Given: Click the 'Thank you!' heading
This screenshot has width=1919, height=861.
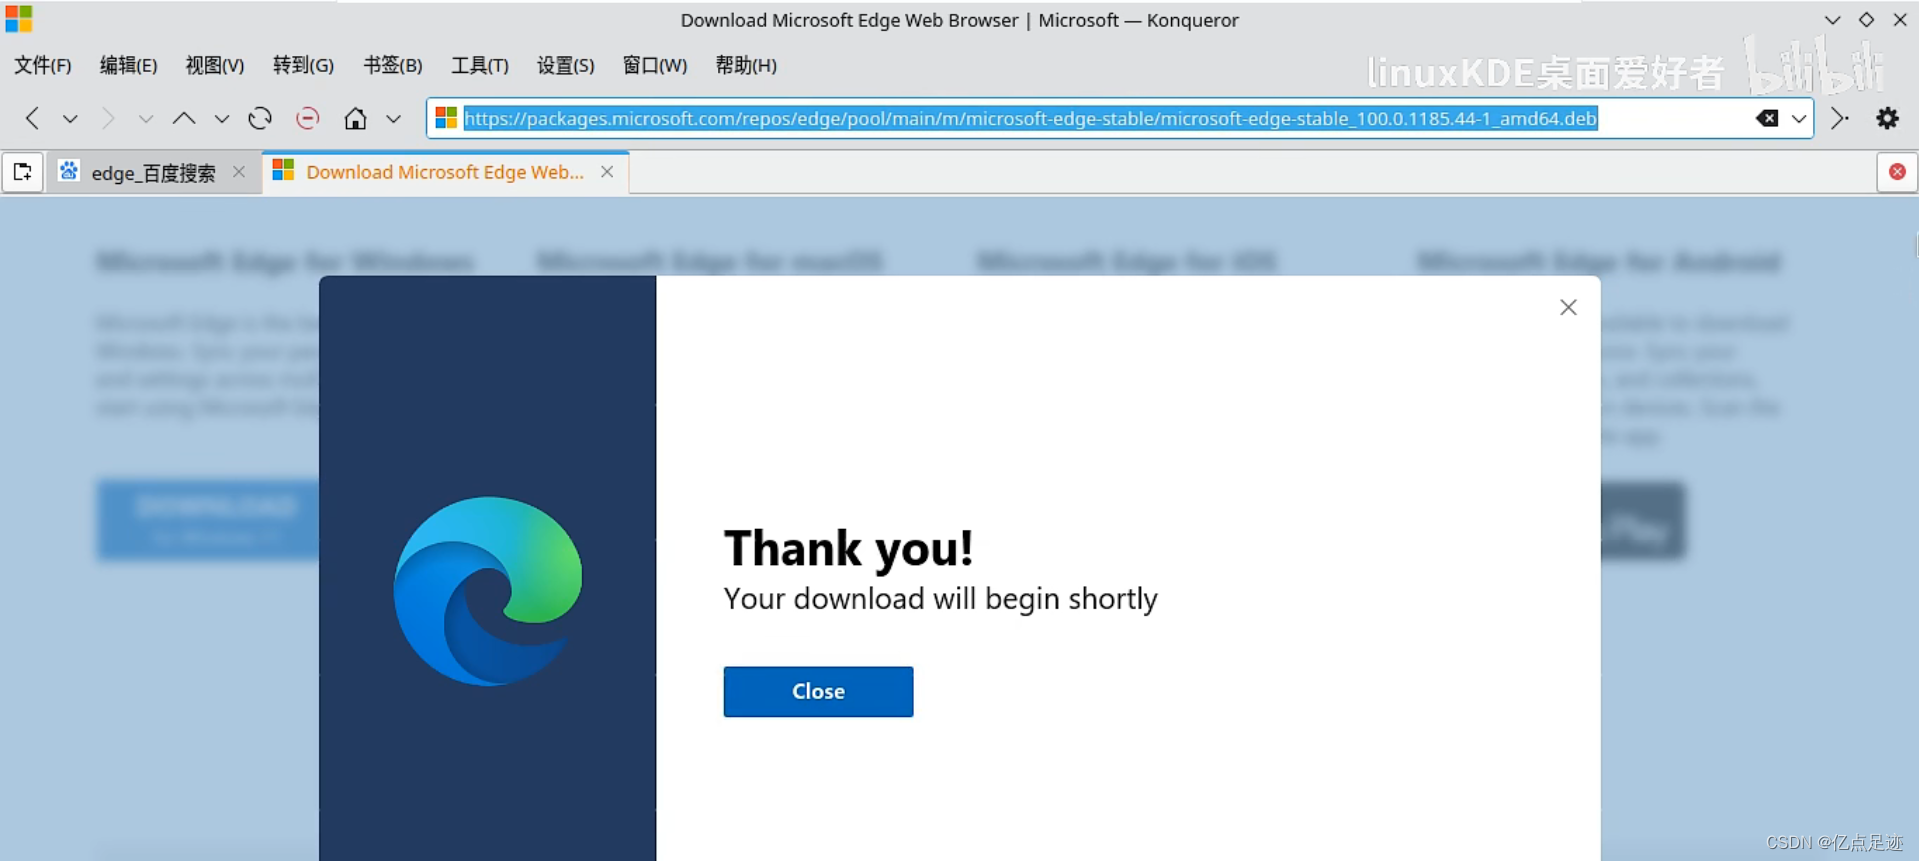Looking at the screenshot, I should point(848,549).
